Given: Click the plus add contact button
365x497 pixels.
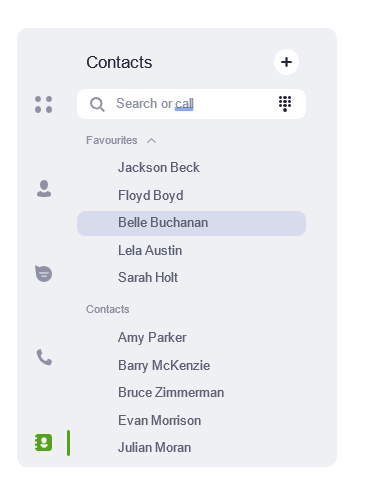Looking at the screenshot, I should pos(286,62).
